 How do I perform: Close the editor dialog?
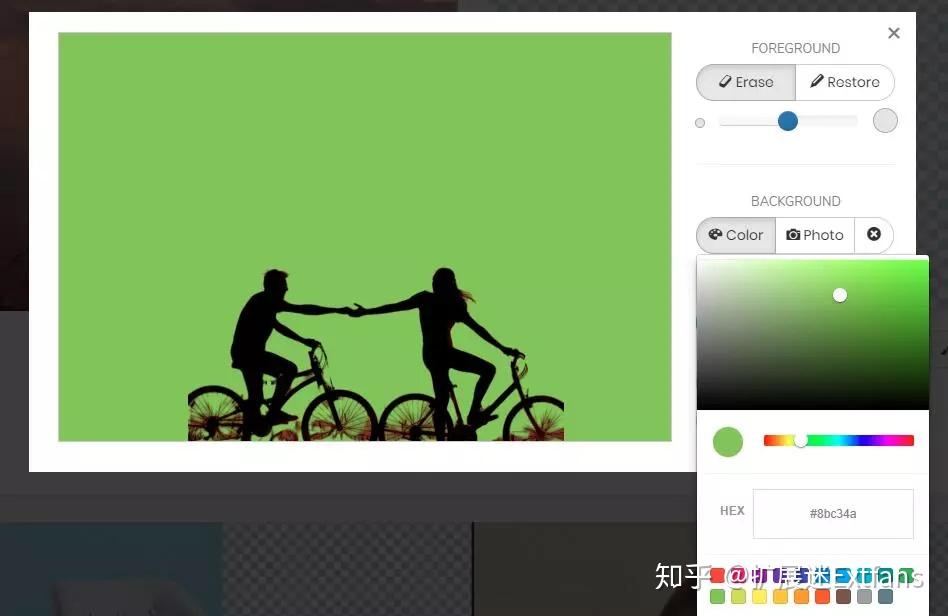click(894, 33)
